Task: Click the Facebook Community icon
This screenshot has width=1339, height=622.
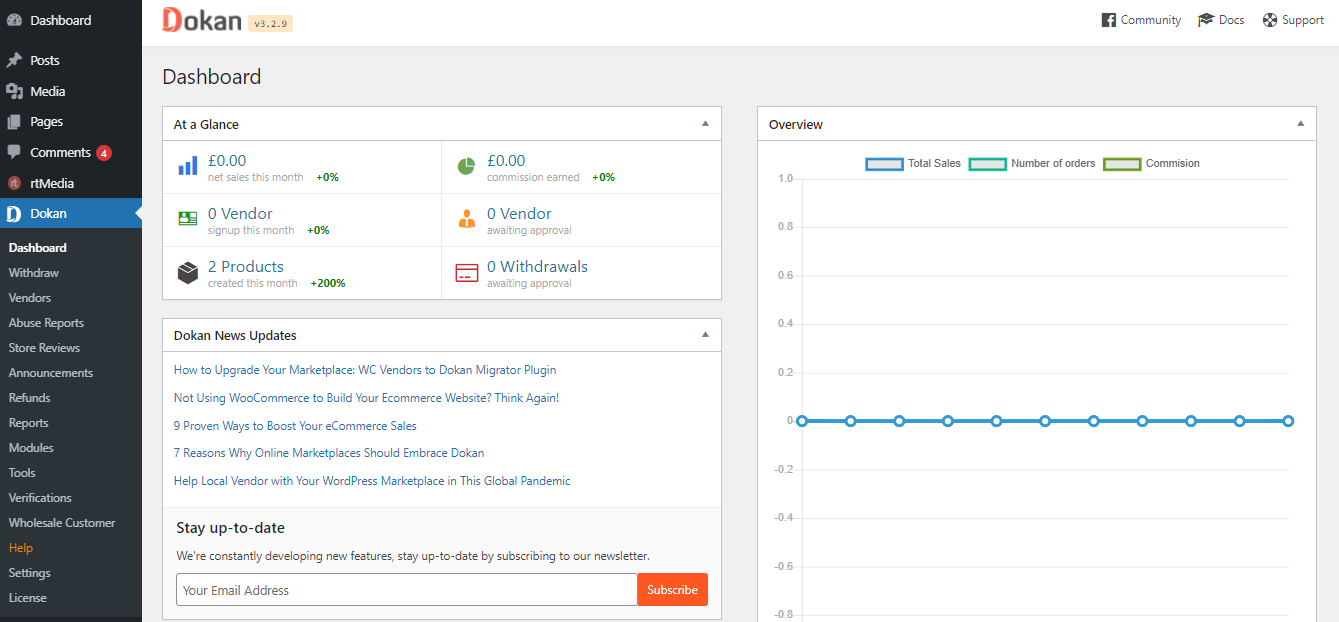Action: pos(1108,20)
